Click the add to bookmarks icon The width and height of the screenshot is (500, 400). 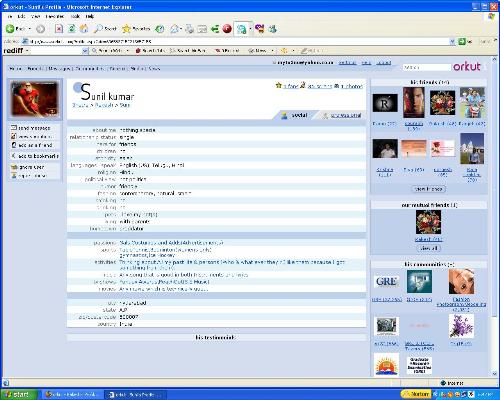coord(14,156)
